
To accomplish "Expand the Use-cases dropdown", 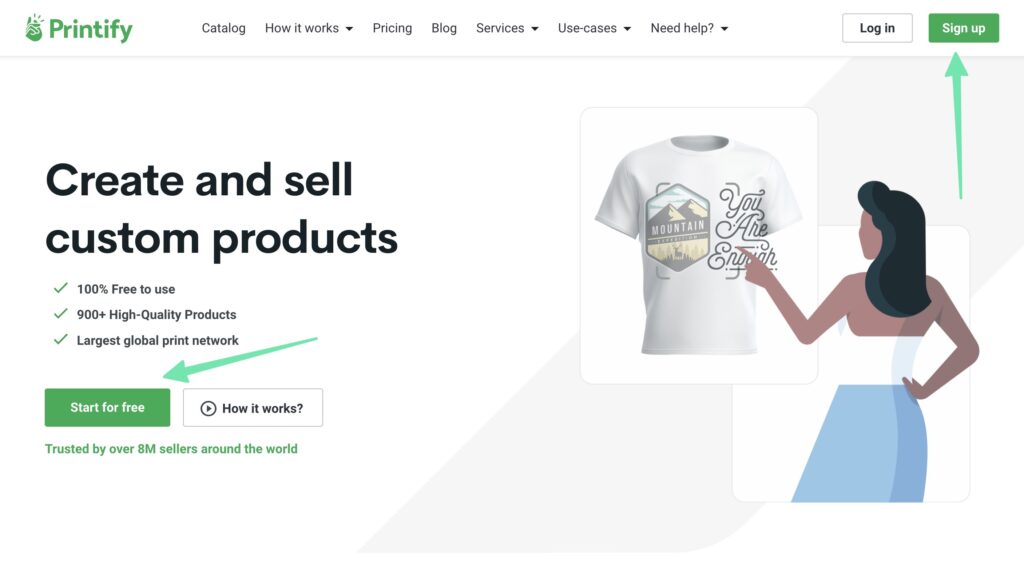I will [x=594, y=28].
